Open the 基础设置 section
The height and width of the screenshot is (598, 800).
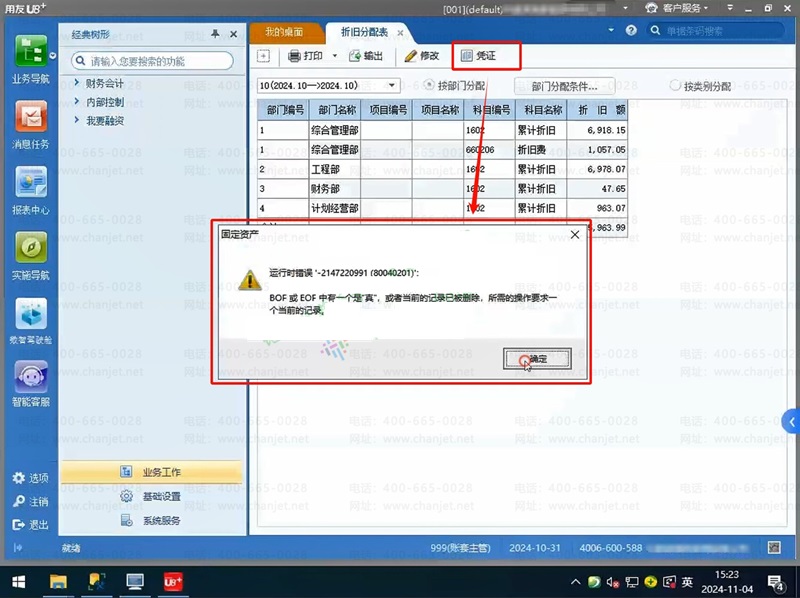click(152, 496)
